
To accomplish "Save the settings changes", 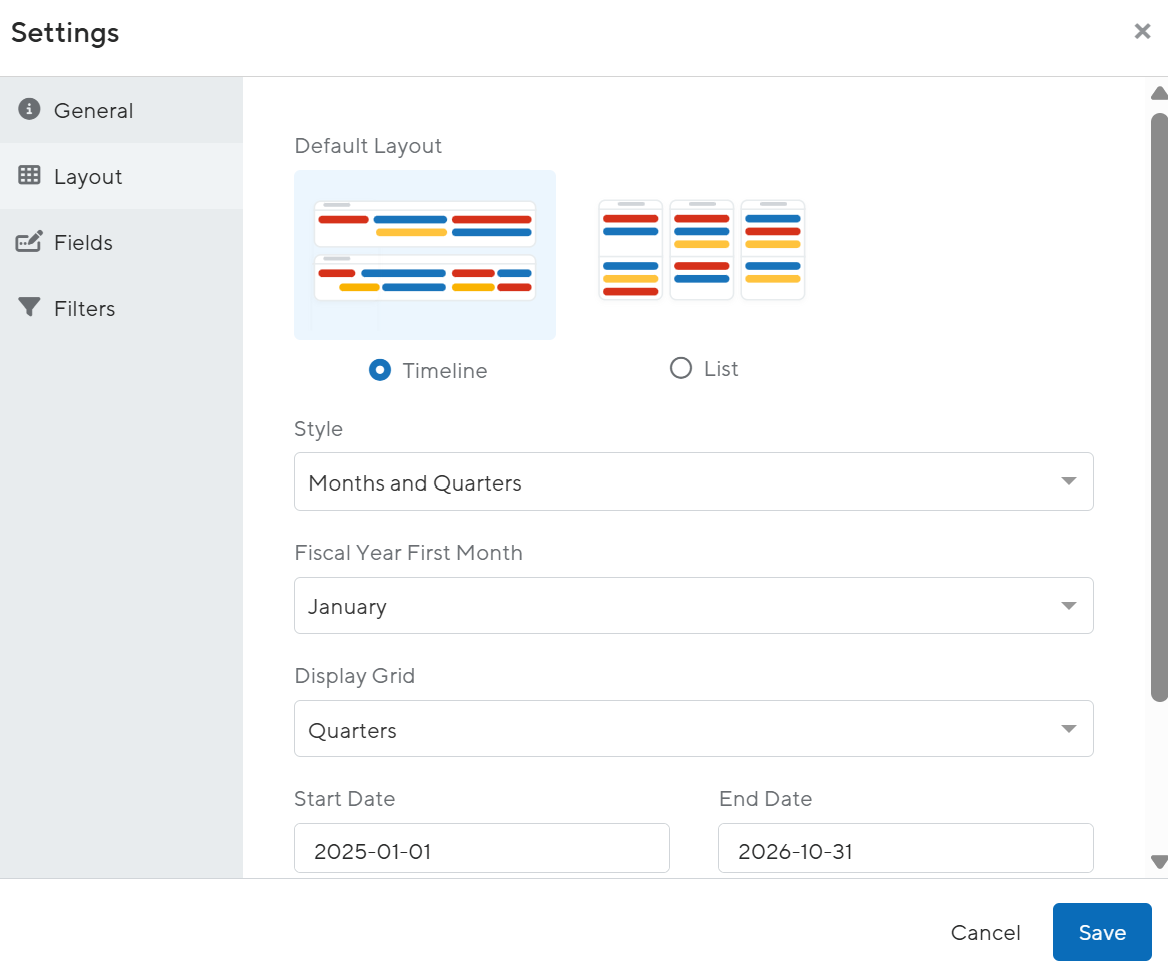I will point(1102,931).
